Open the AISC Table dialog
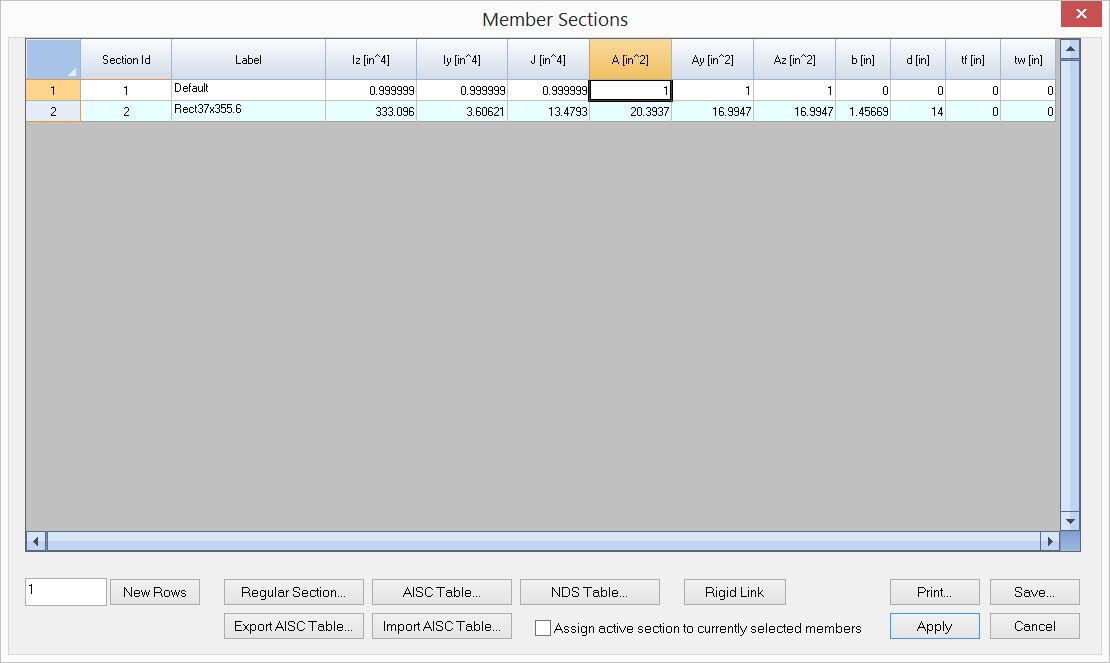This screenshot has width=1110, height=663. pos(441,592)
